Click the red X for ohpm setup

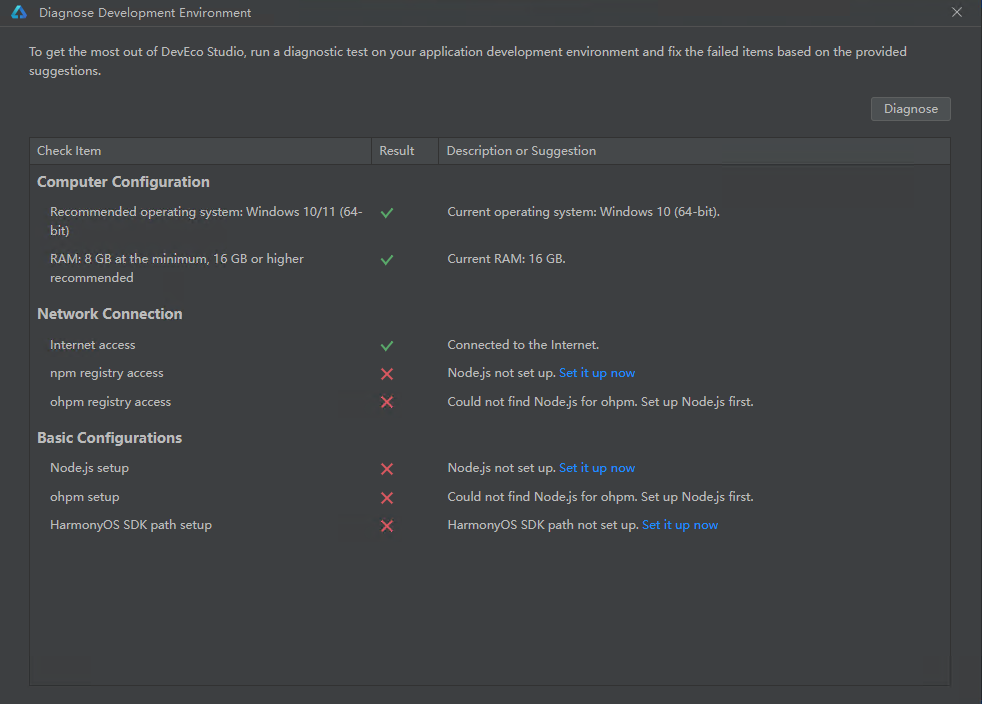click(387, 498)
